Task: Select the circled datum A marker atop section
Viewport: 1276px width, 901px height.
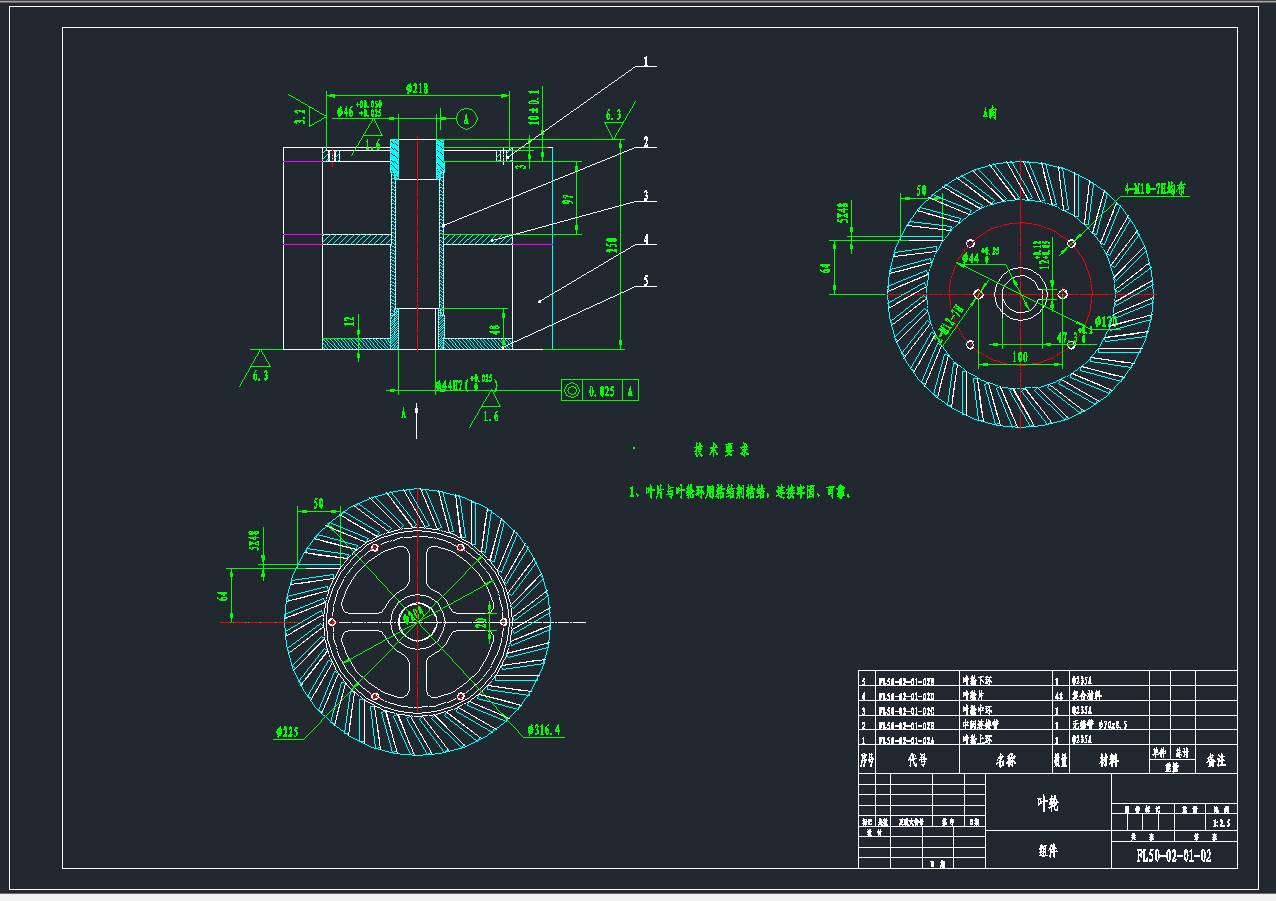Action: click(x=467, y=118)
